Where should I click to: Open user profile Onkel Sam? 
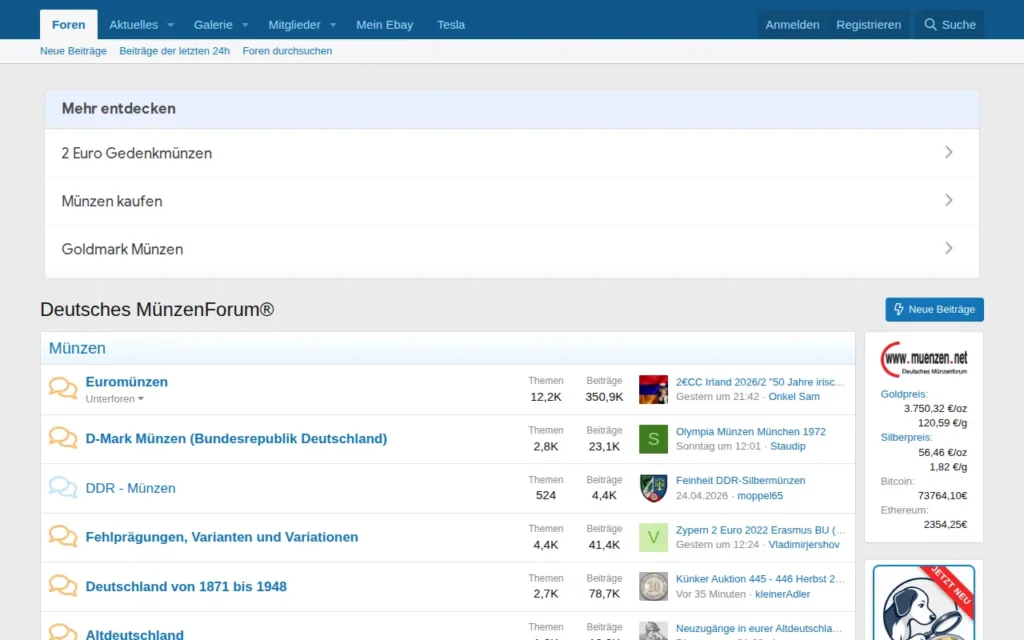(x=794, y=396)
